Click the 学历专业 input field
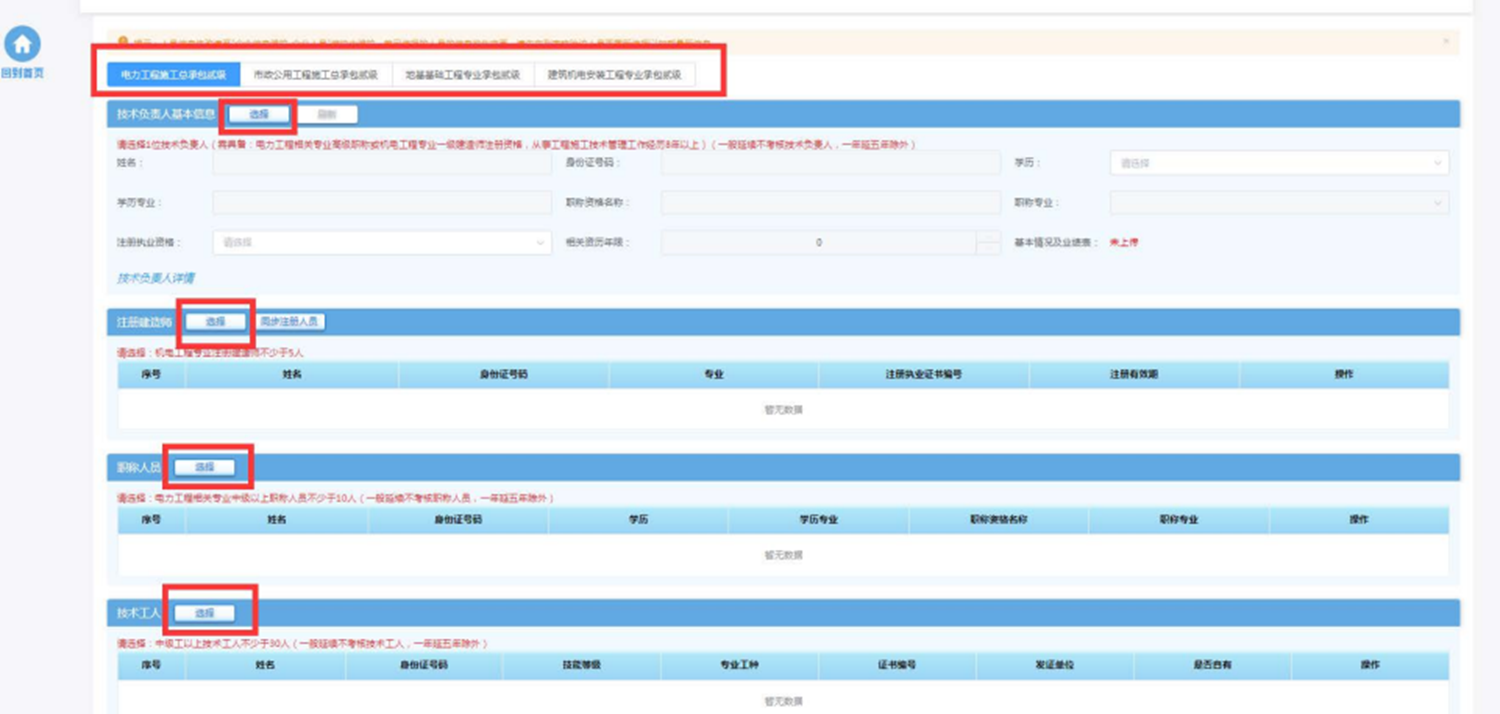The height and width of the screenshot is (714, 1500). tap(381, 203)
